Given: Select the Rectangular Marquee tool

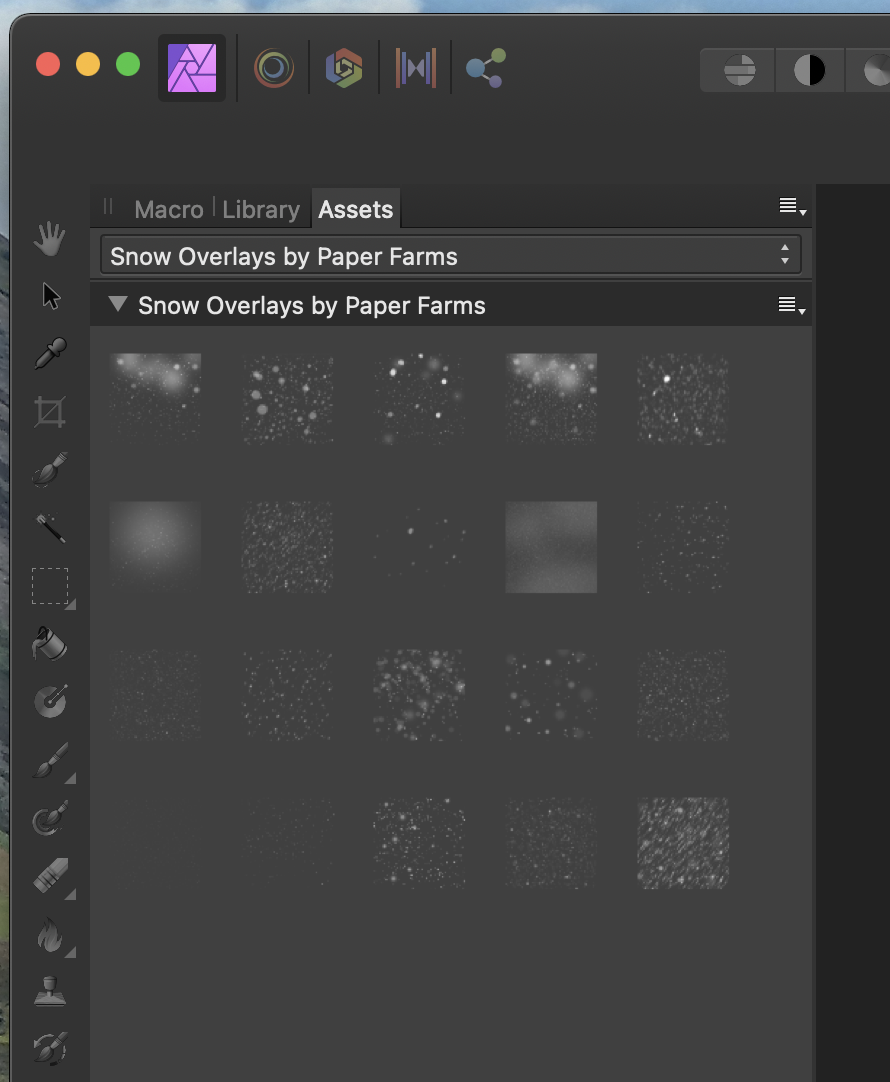Looking at the screenshot, I should pos(50,586).
